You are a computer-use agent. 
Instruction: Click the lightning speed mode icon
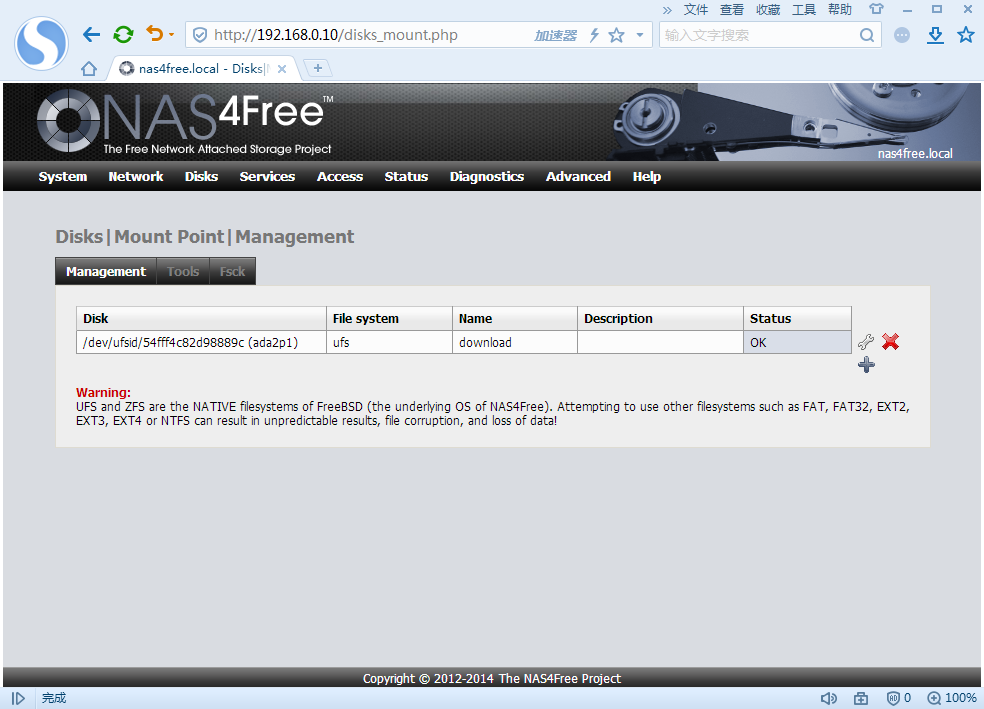click(x=594, y=35)
